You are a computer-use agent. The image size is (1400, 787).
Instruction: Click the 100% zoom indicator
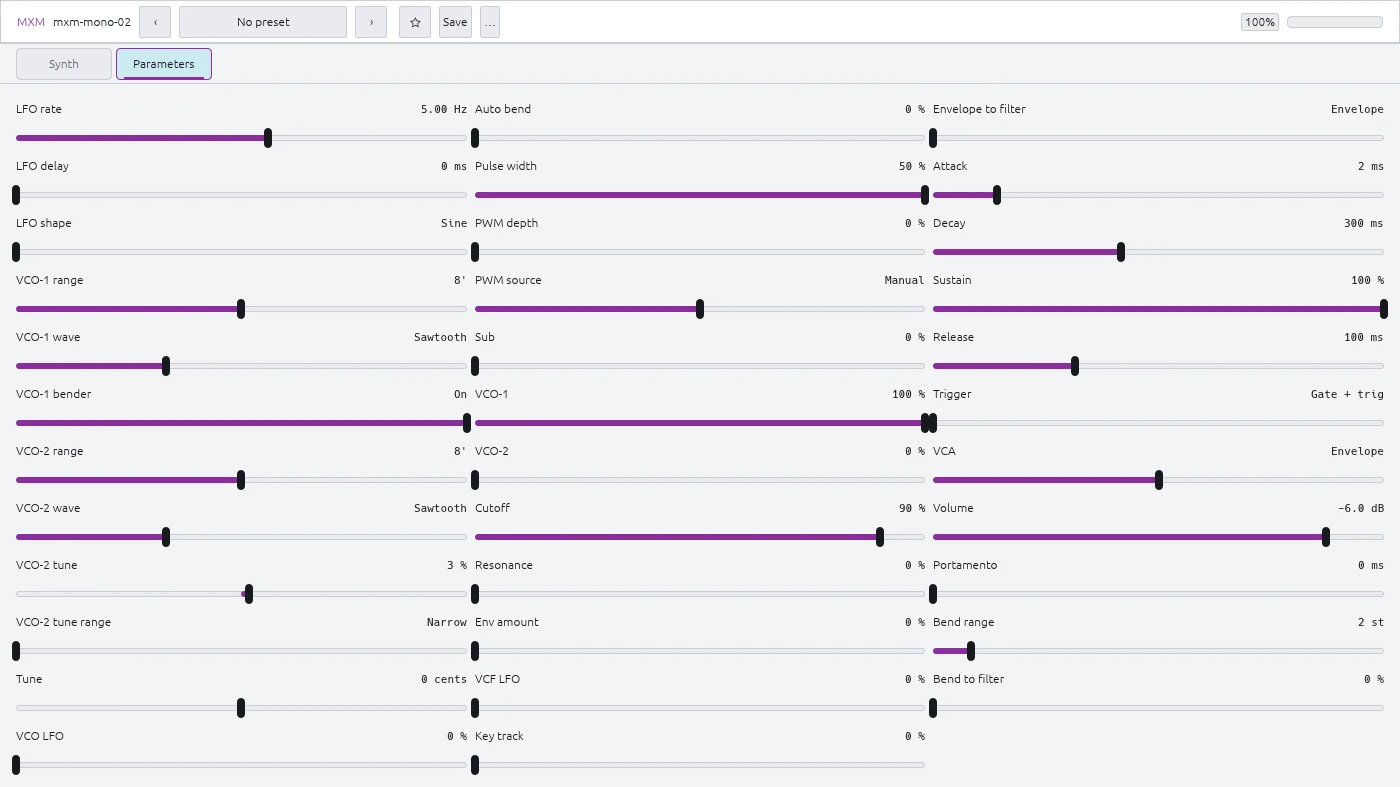(x=1260, y=22)
